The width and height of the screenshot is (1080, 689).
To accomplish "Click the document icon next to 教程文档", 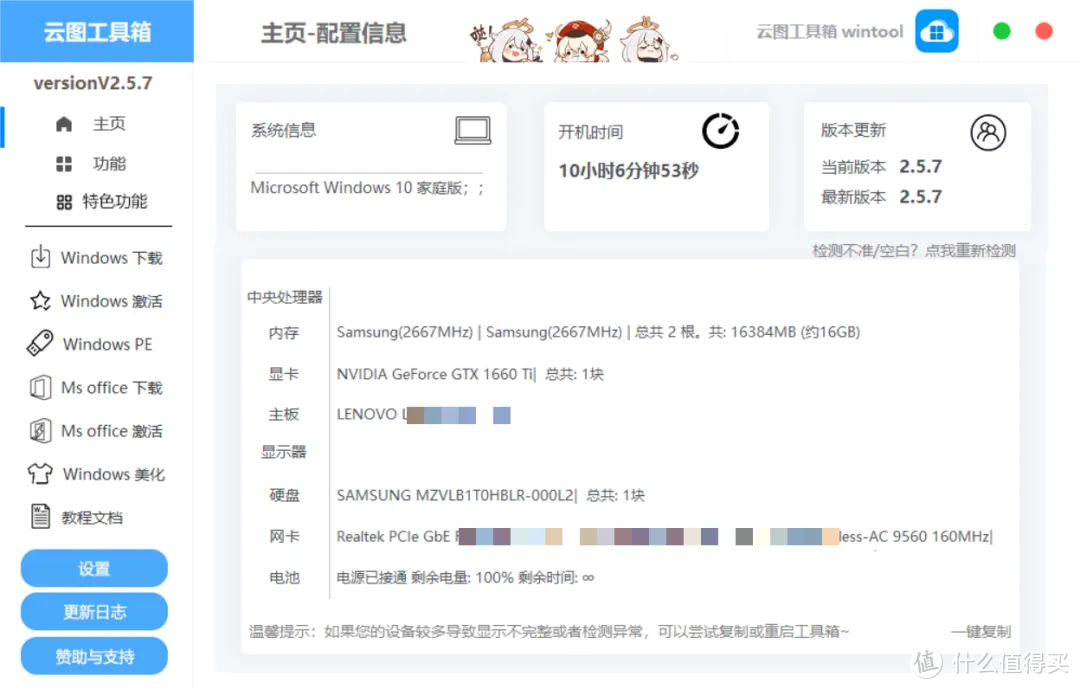I will click(x=41, y=516).
